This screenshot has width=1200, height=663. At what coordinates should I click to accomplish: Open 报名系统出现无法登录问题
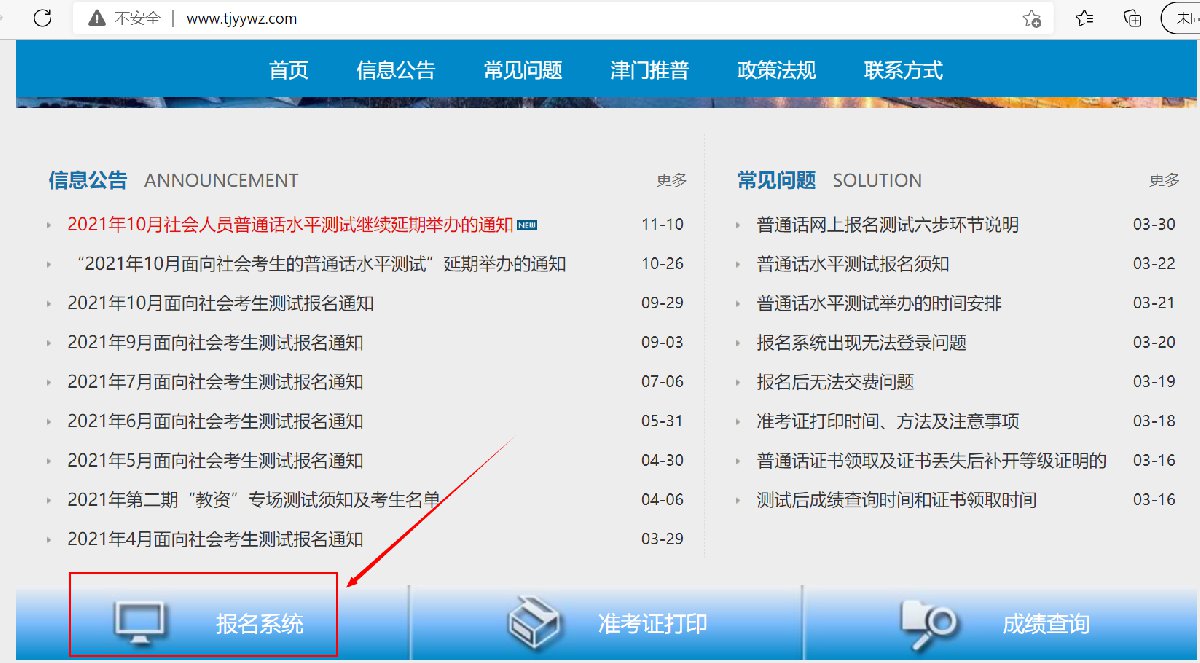(862, 342)
